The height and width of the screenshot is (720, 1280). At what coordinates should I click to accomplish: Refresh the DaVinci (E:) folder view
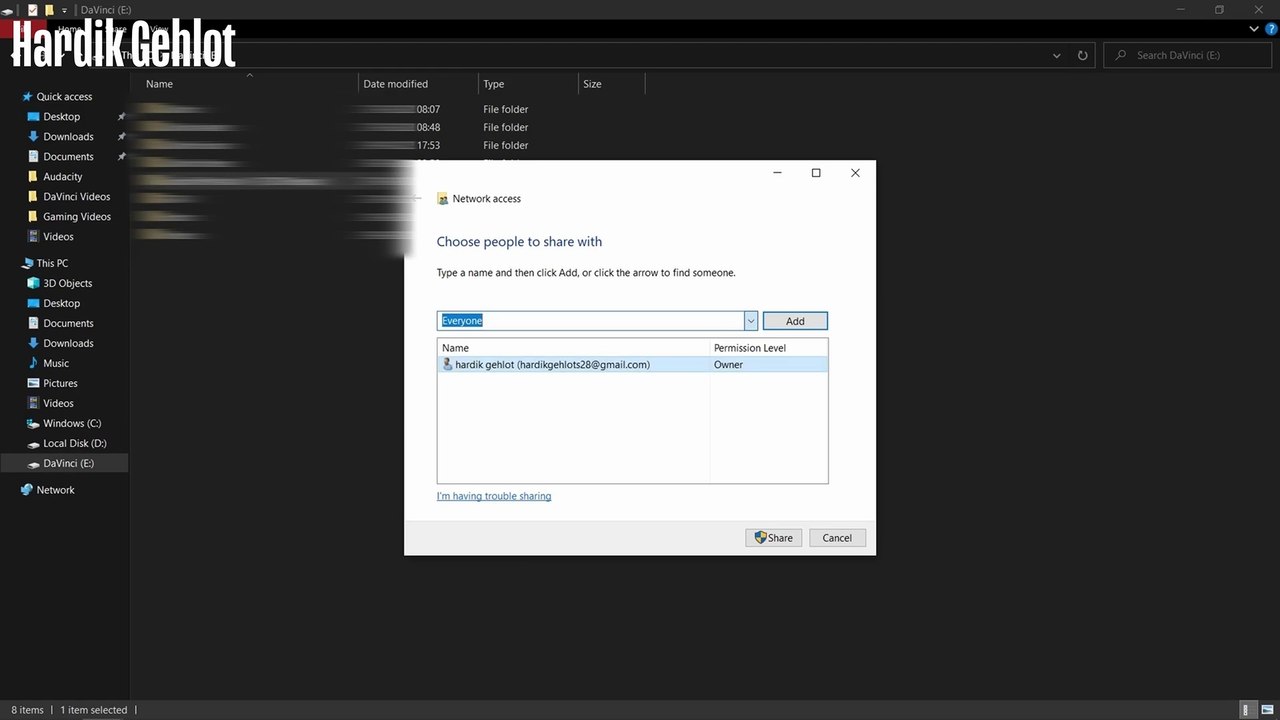tap(1082, 56)
